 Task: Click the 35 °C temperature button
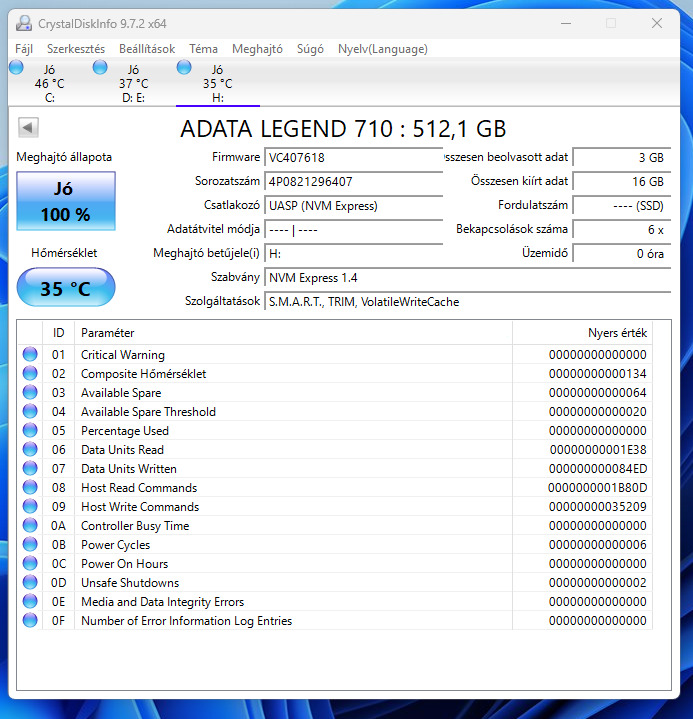(x=66, y=288)
